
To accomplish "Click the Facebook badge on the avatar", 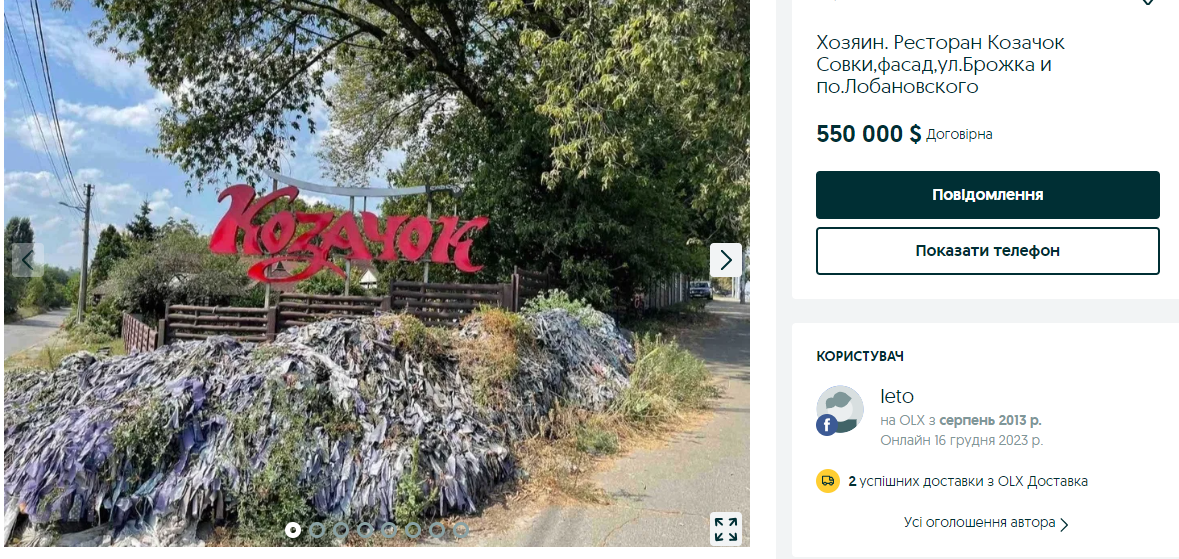I will (x=827, y=424).
